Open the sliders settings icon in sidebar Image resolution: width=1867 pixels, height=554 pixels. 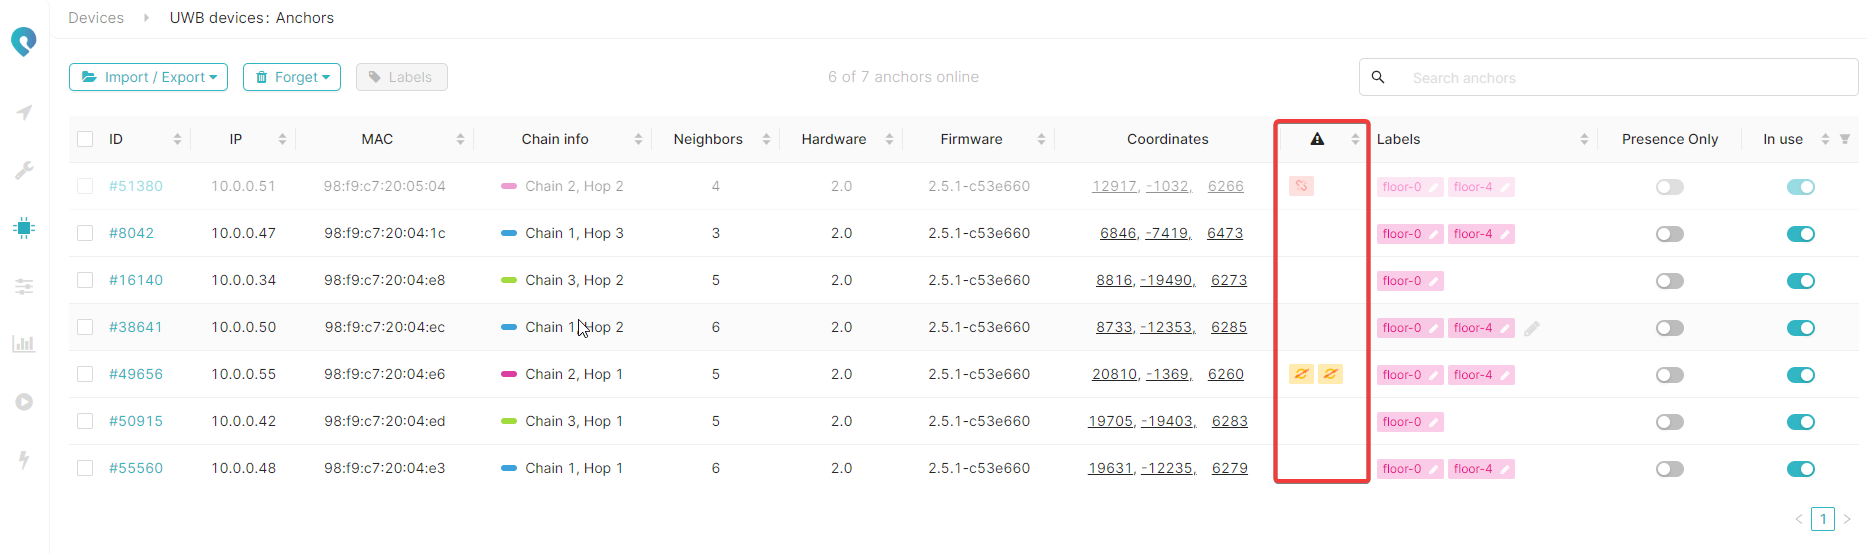(x=24, y=287)
